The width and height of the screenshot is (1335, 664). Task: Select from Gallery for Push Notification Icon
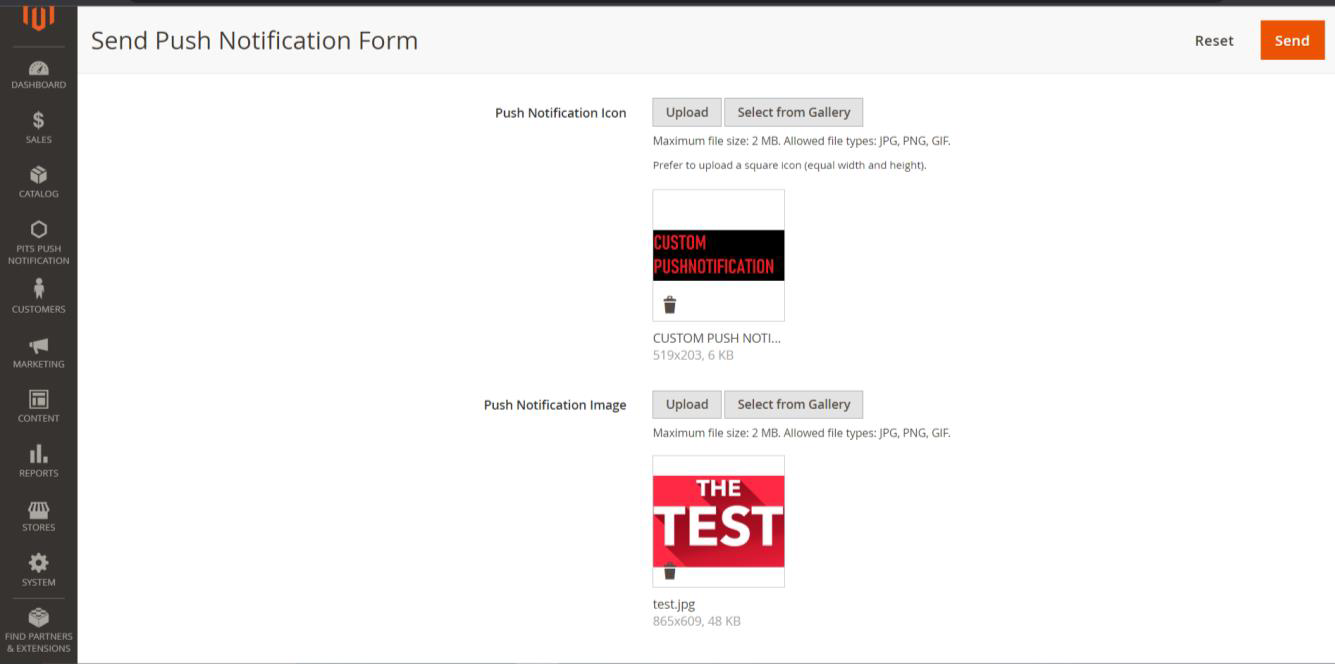(793, 112)
